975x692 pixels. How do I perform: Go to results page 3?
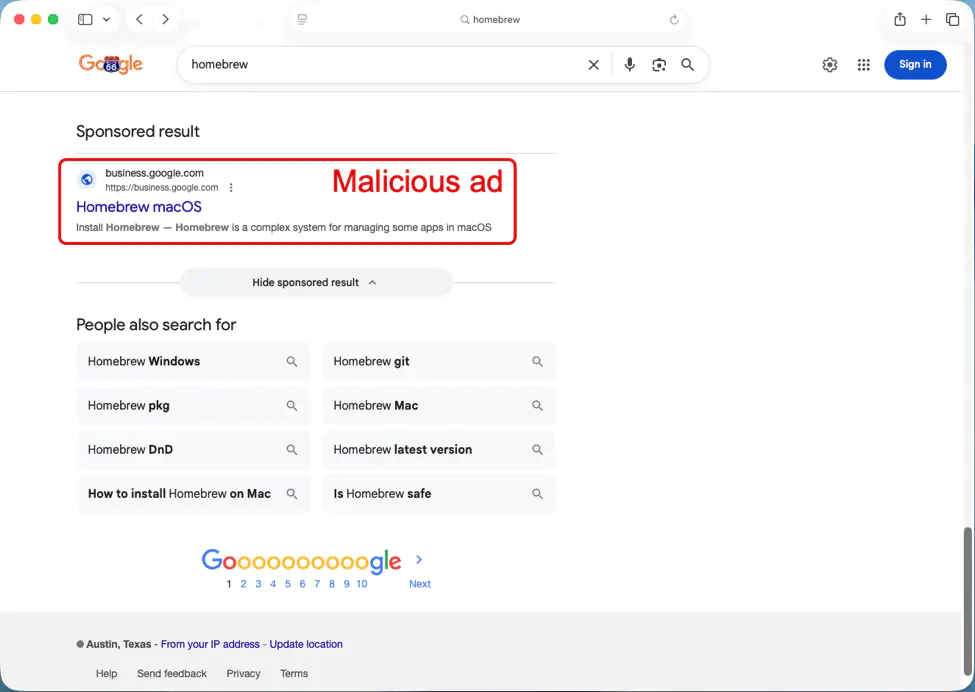[x=258, y=584]
